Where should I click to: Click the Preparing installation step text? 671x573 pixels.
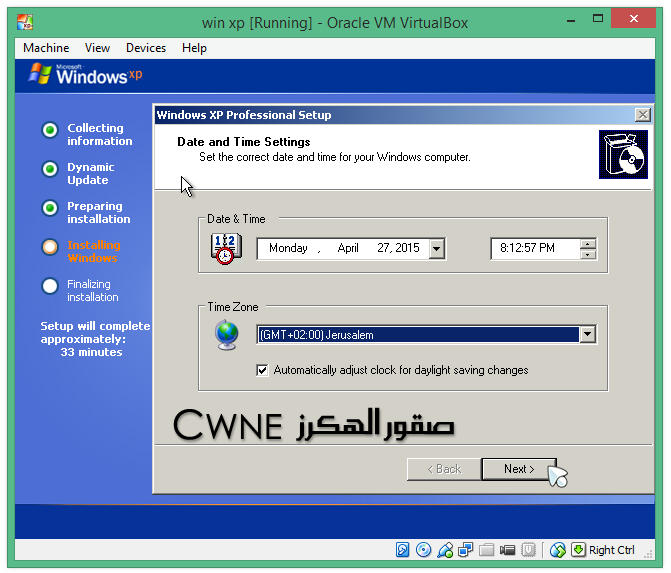click(x=98, y=212)
